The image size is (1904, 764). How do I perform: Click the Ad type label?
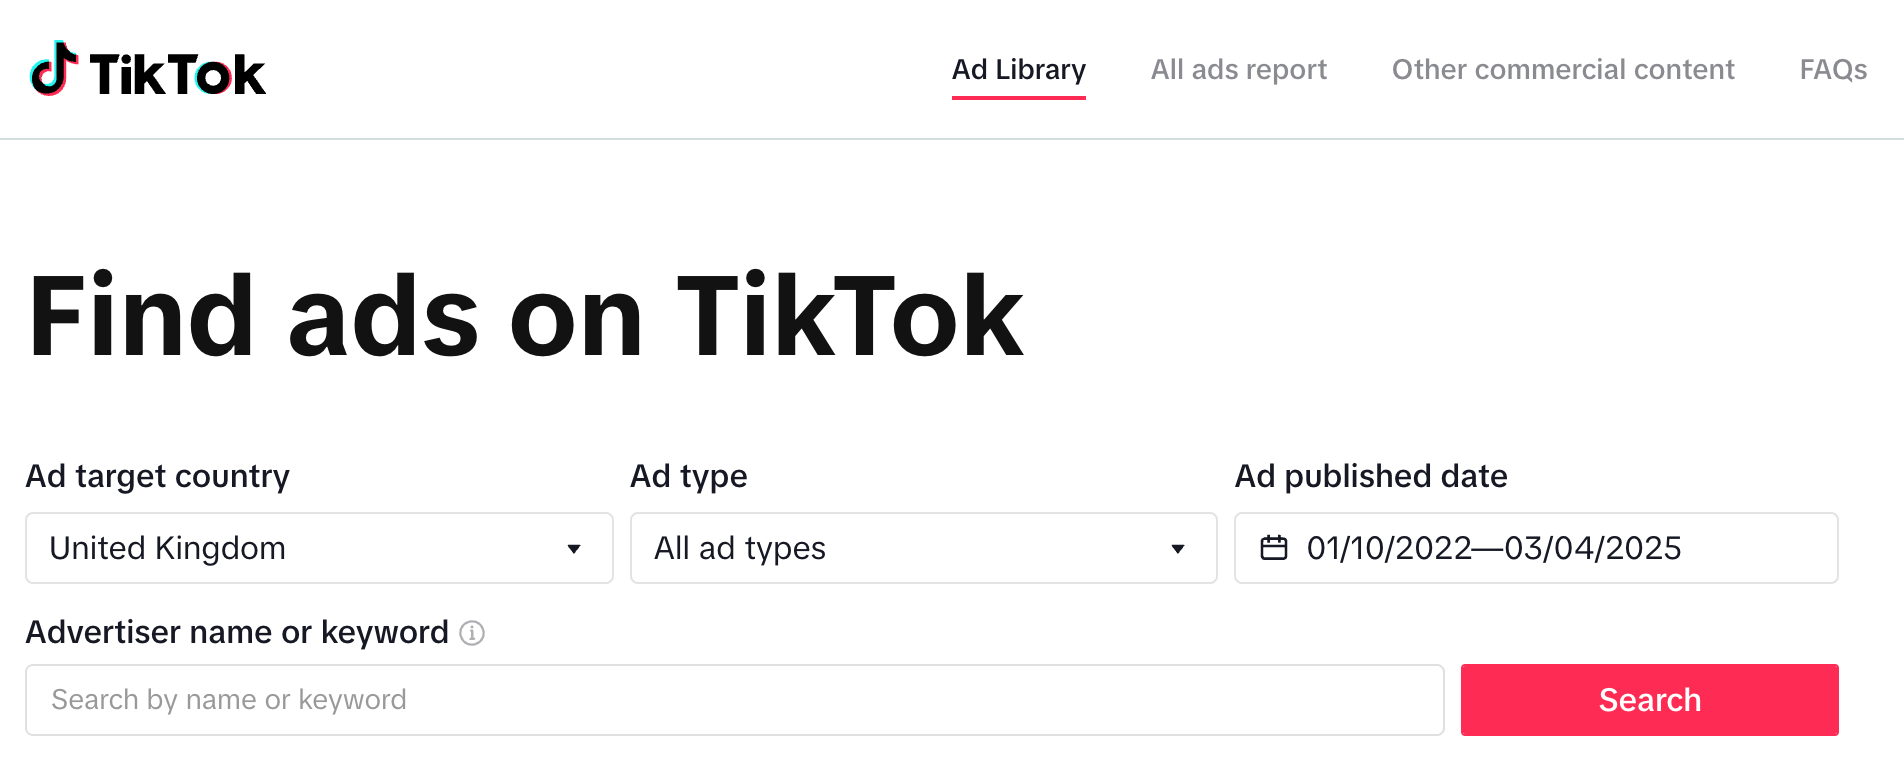pos(688,476)
